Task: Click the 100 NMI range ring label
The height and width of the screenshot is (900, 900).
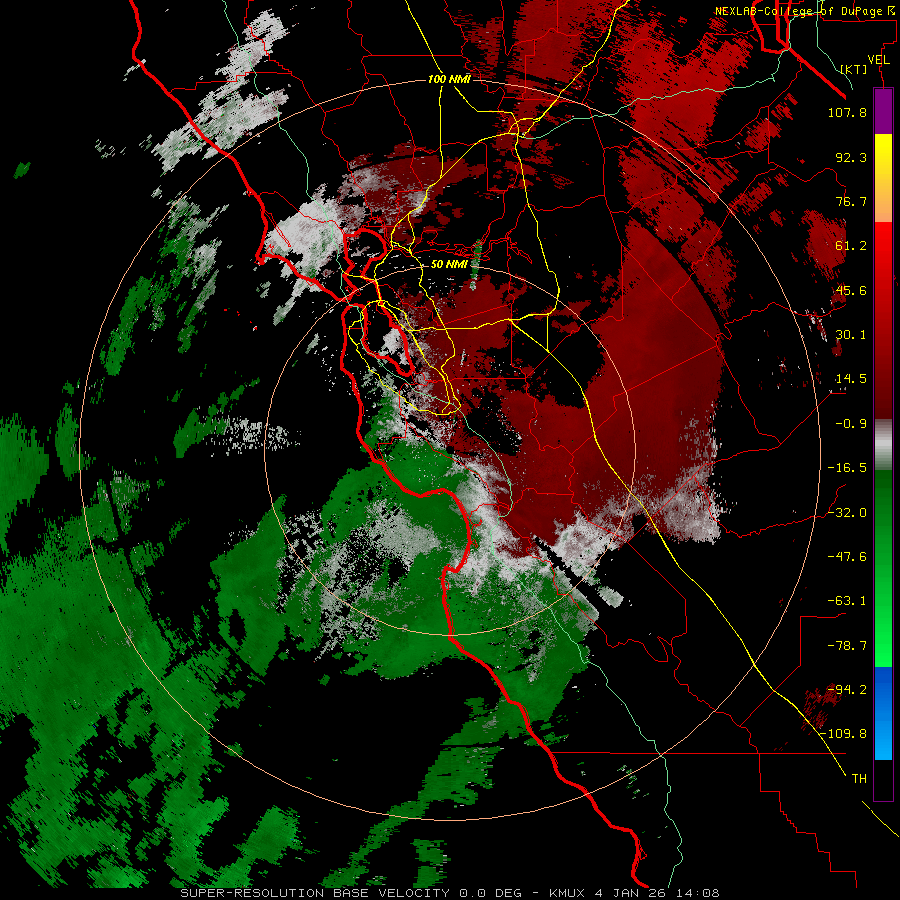Action: click(449, 79)
